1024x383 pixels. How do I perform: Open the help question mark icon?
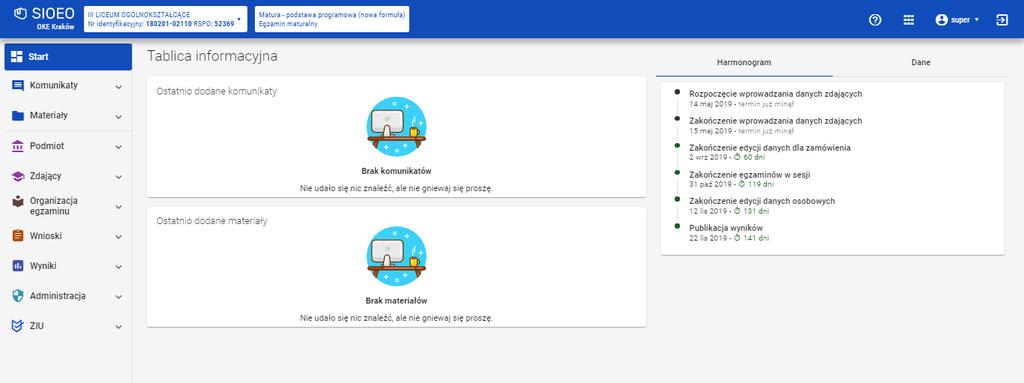tap(875, 20)
